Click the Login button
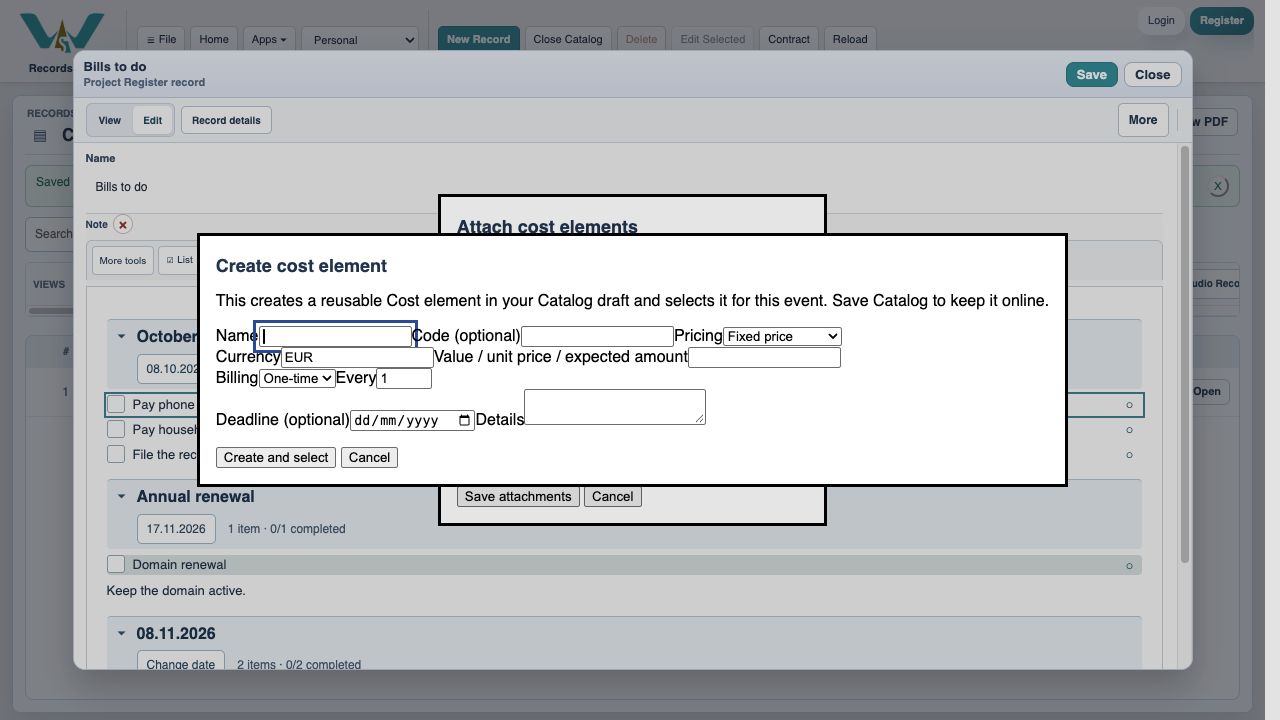Viewport: 1280px width, 720px height. pyautogui.click(x=1161, y=20)
